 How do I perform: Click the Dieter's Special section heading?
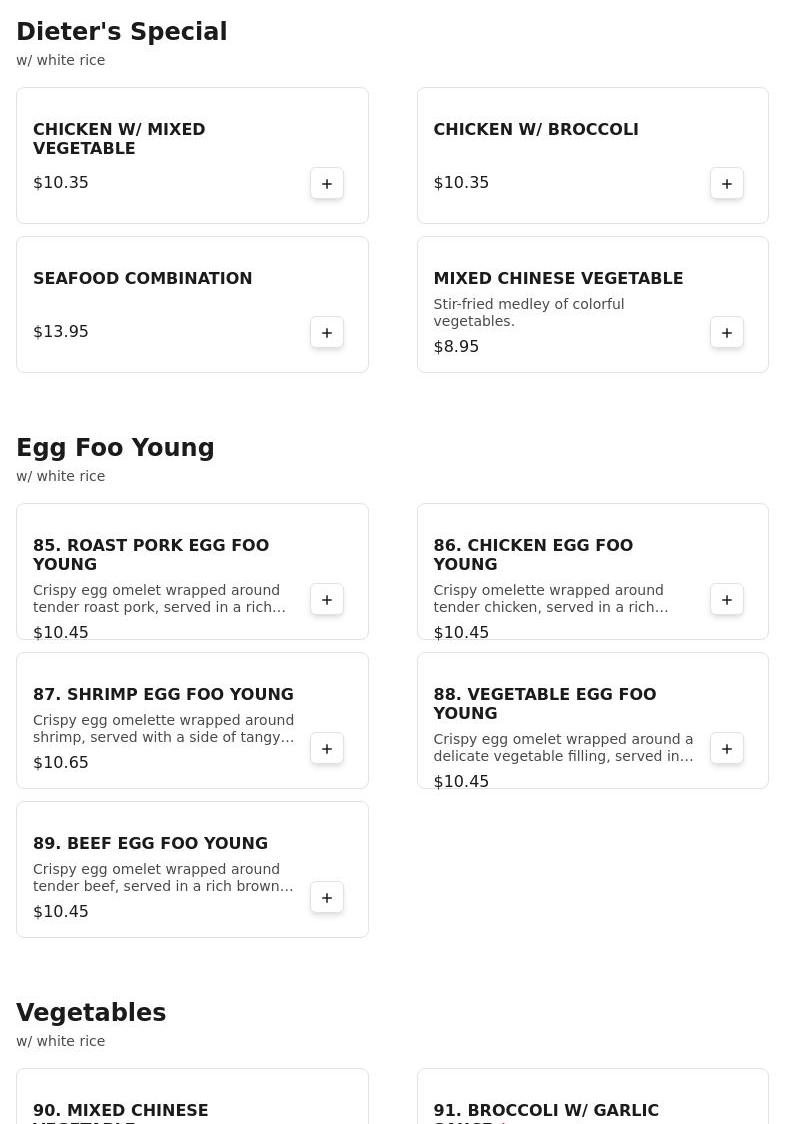121,32
